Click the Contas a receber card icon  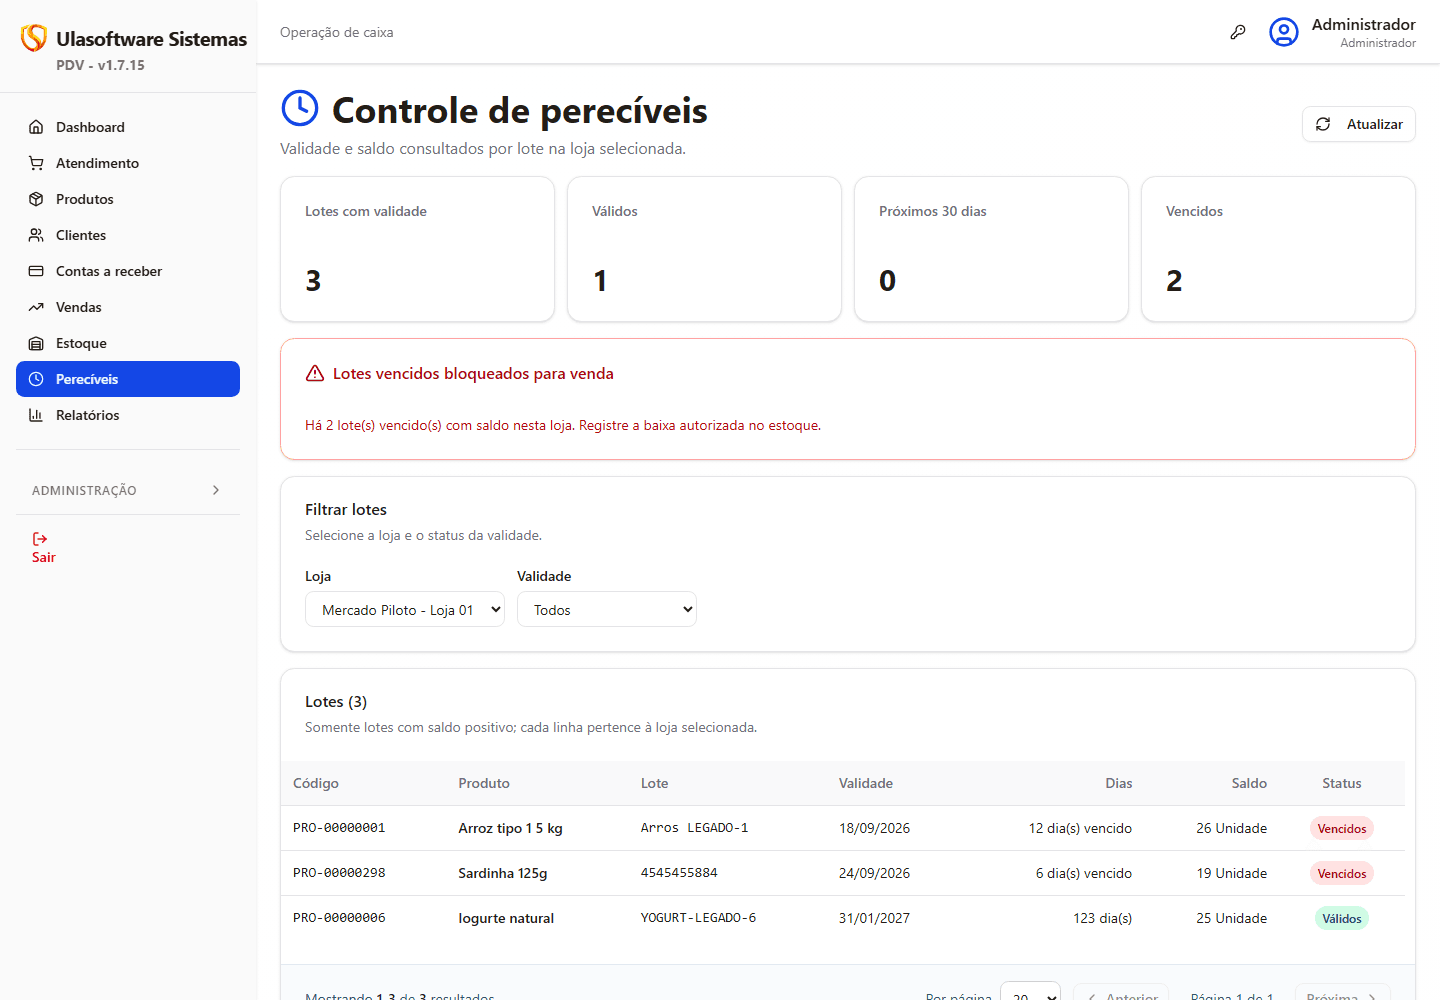click(x=36, y=271)
